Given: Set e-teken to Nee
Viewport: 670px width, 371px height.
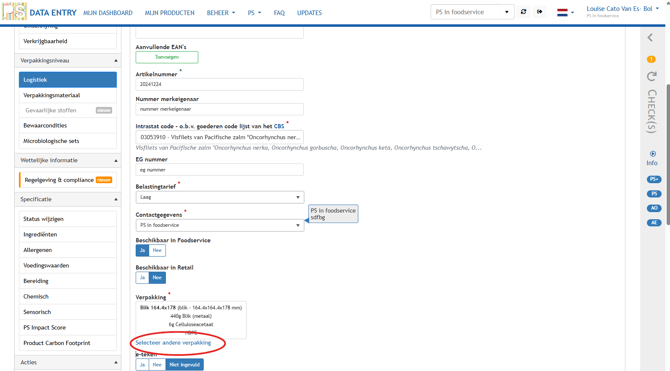Looking at the screenshot, I should pos(157,365).
